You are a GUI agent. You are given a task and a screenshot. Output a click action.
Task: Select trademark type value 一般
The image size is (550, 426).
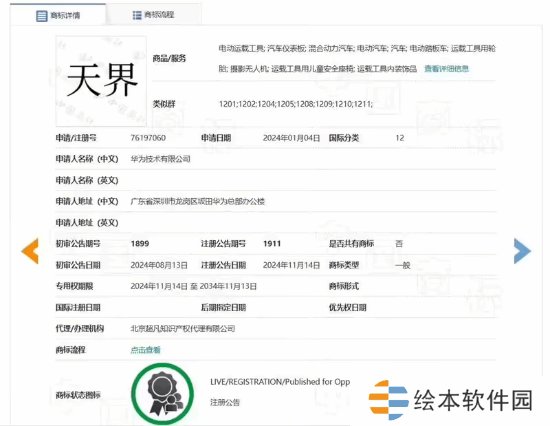(x=403, y=265)
